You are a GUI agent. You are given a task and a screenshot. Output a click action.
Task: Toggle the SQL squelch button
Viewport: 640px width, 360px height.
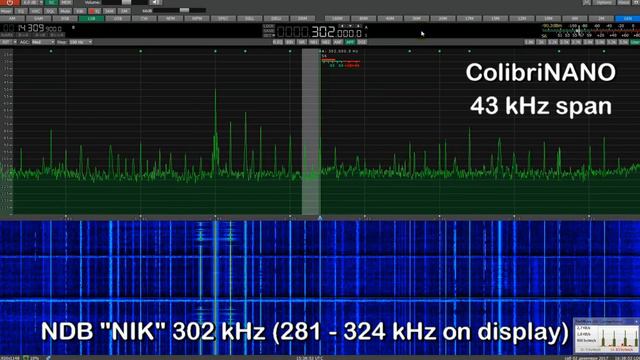[50, 11]
